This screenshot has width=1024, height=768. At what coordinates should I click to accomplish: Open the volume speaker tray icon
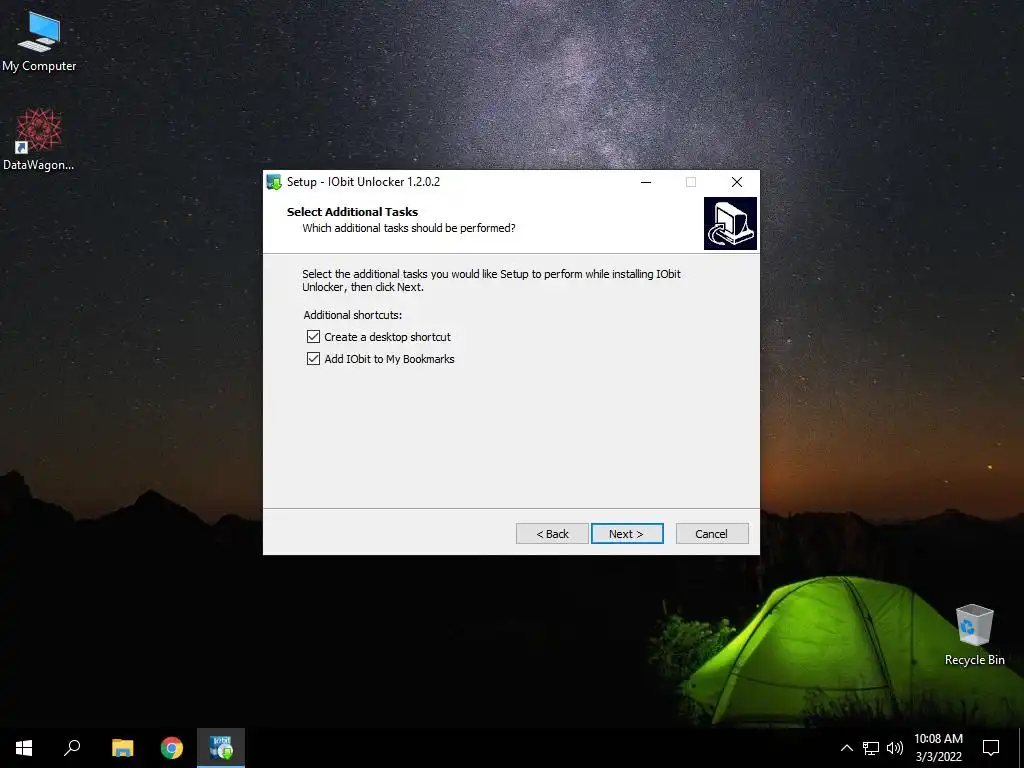(x=895, y=748)
